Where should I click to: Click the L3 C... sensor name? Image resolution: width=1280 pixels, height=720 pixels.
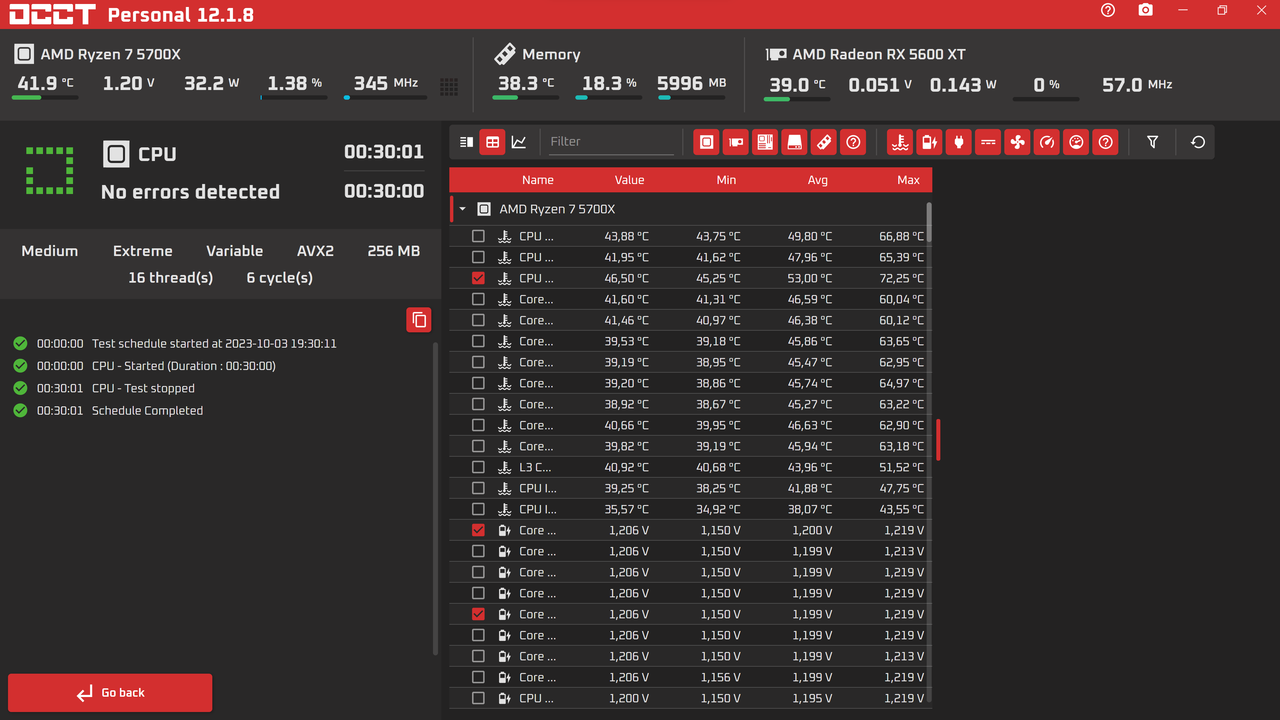(x=535, y=467)
